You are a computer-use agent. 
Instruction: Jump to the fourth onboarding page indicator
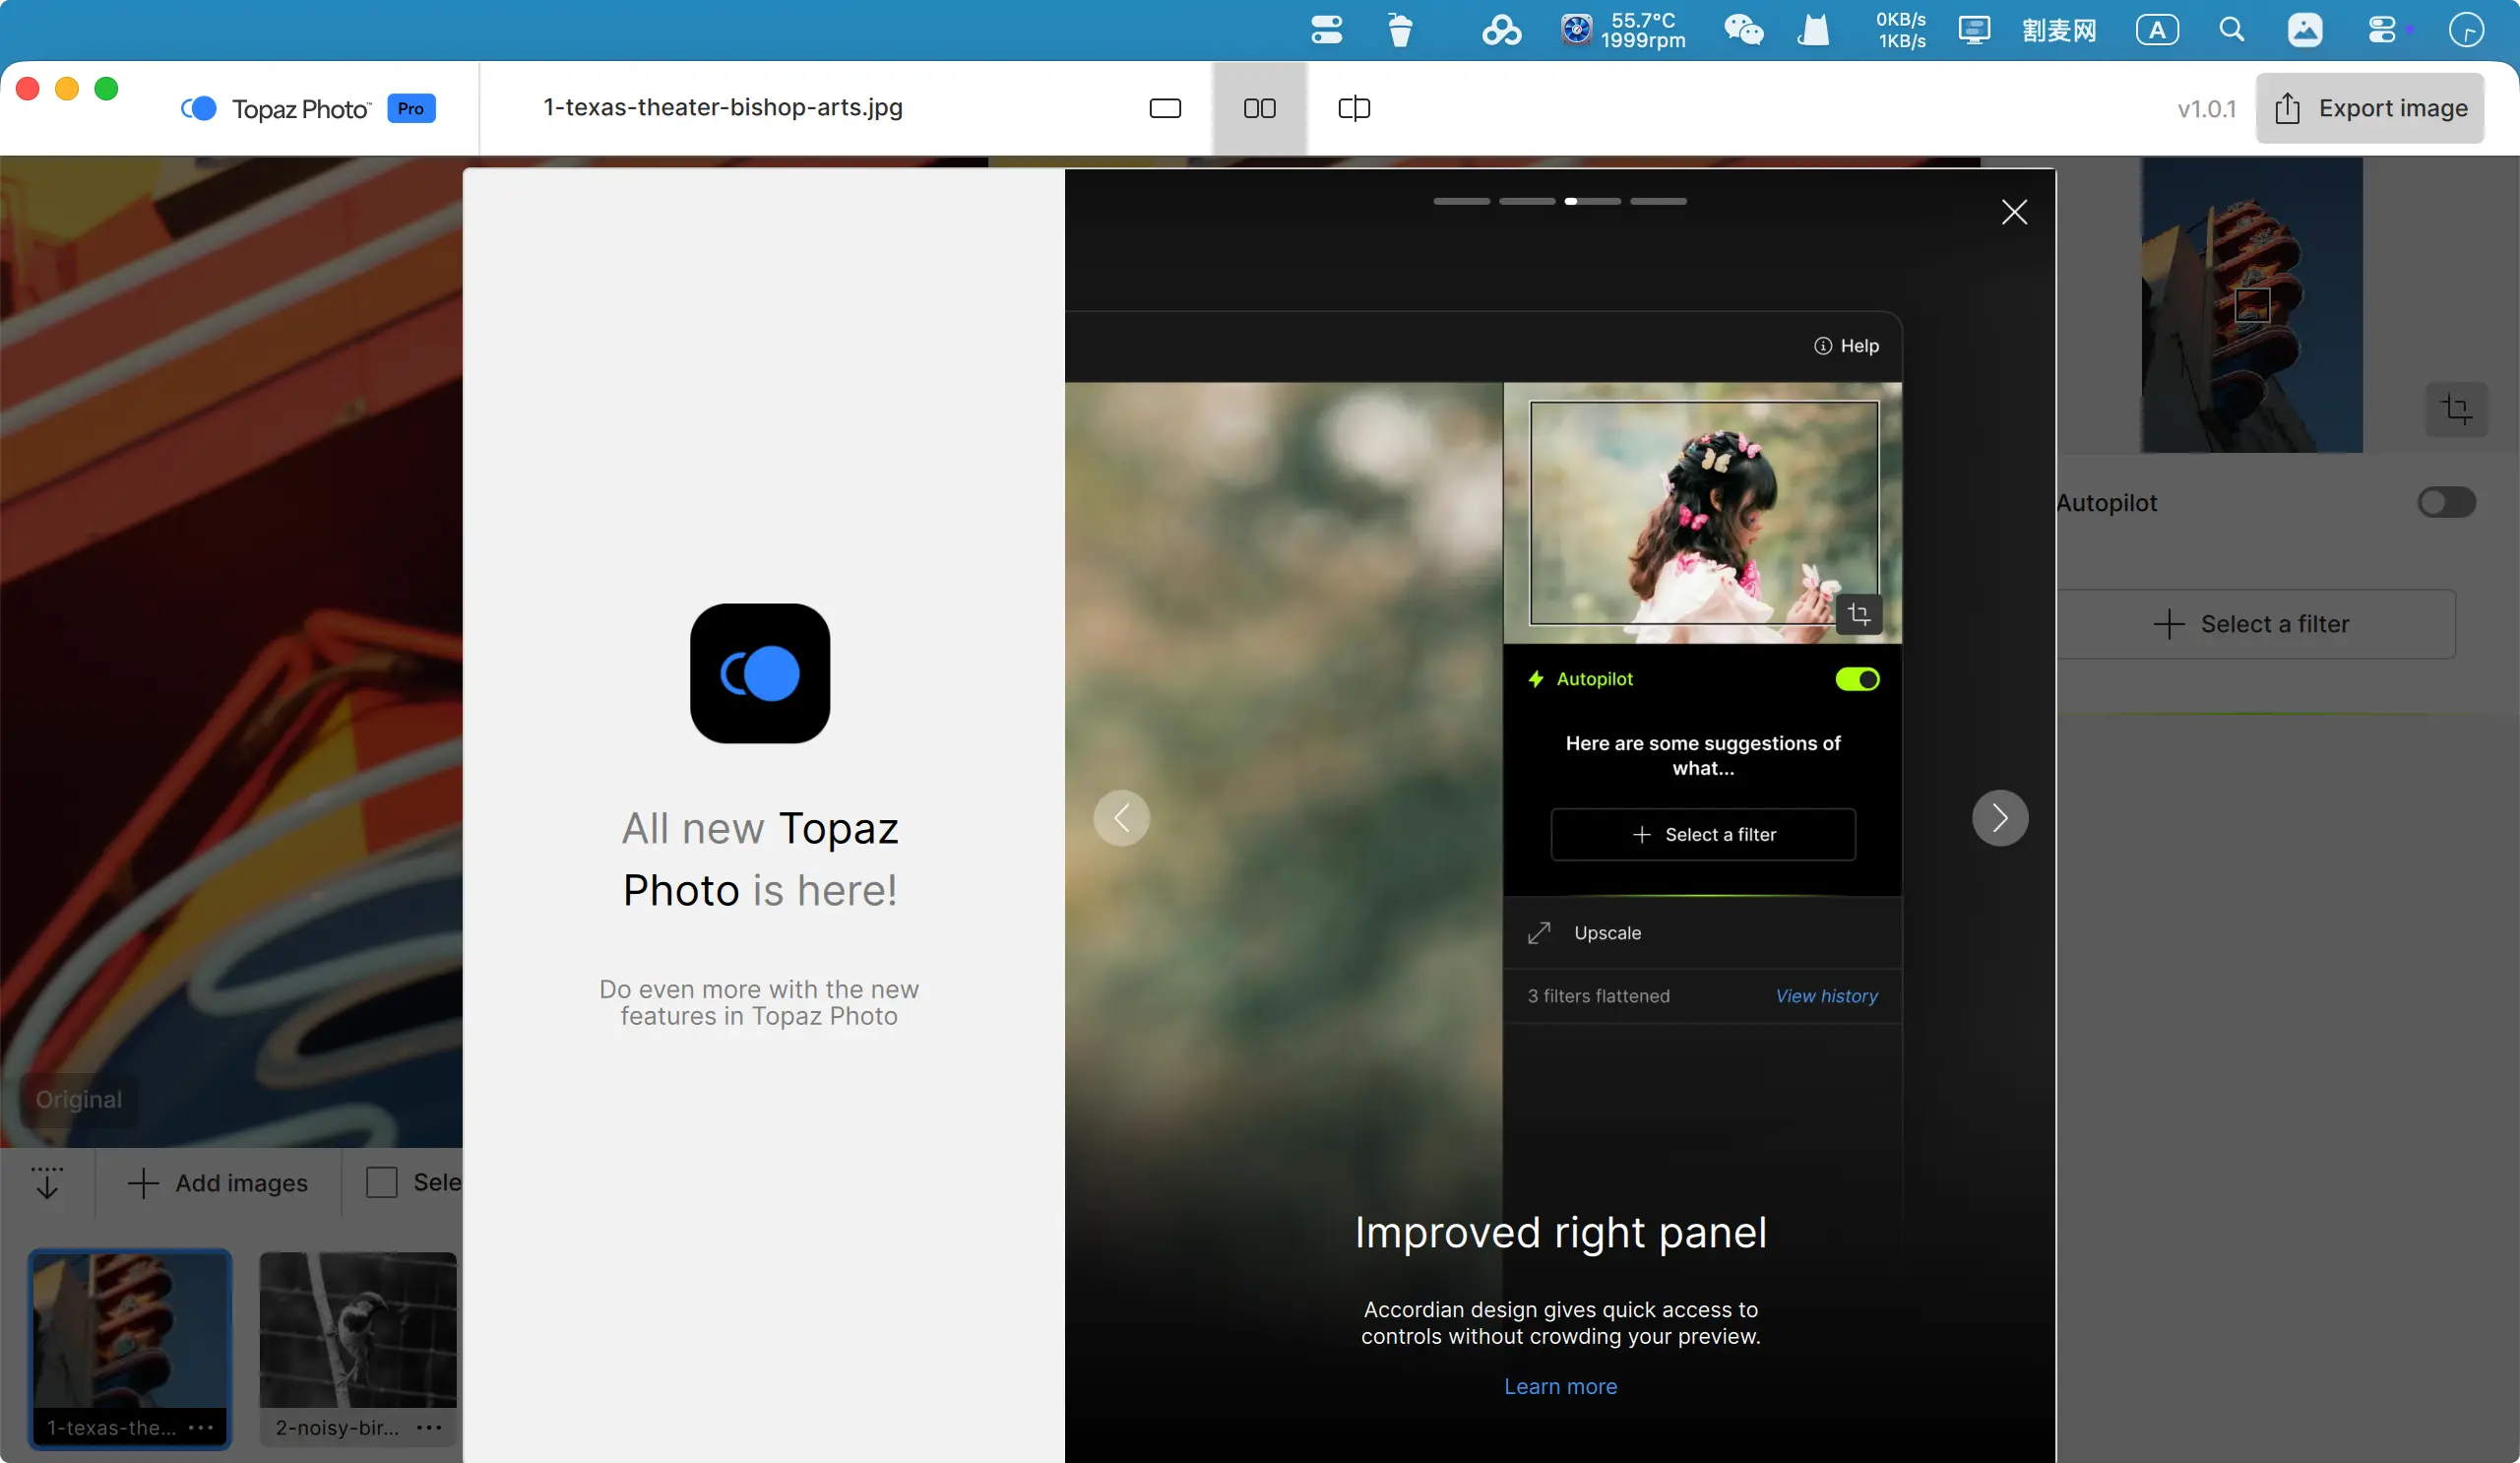click(1658, 202)
